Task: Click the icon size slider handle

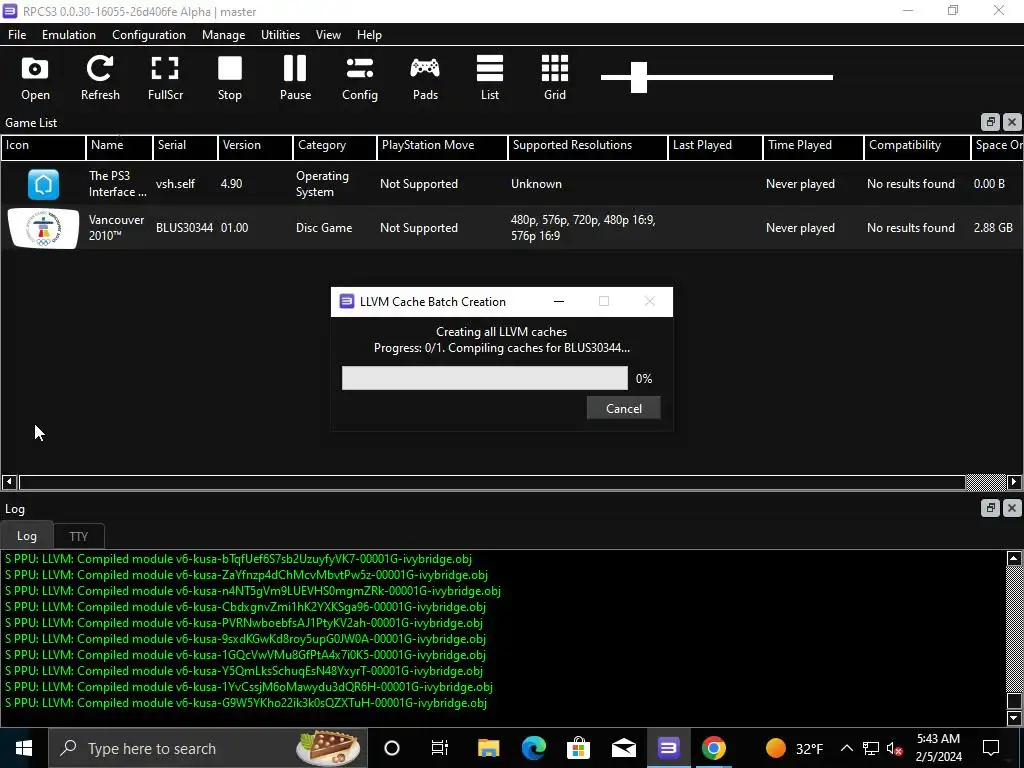Action: click(639, 77)
